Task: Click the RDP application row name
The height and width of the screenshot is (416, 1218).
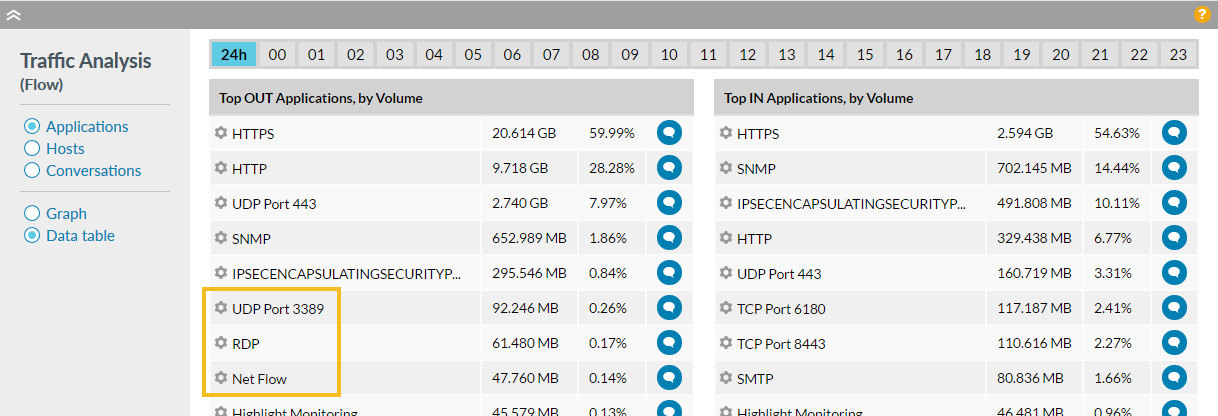Action: point(246,343)
